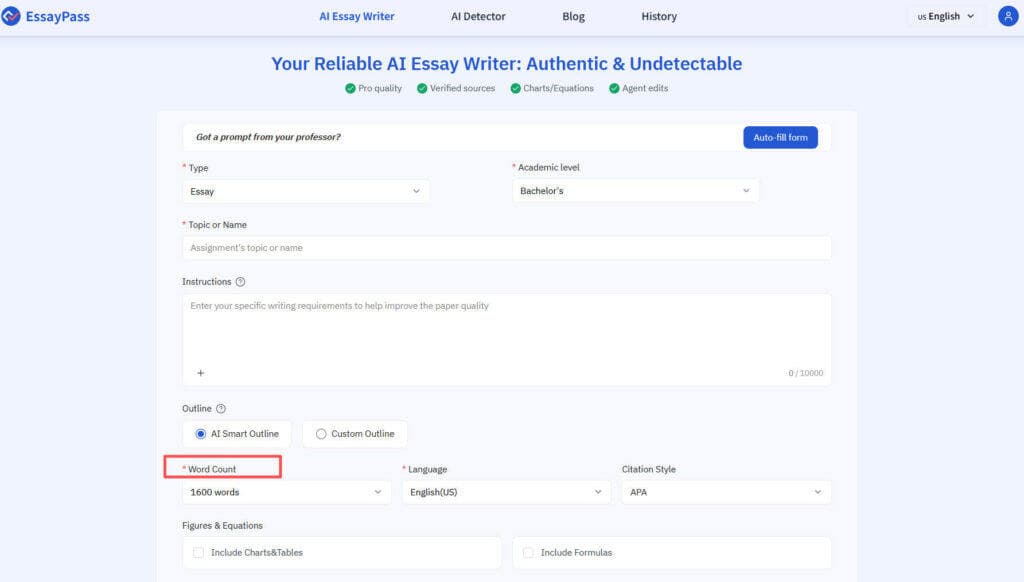This screenshot has height=582, width=1024.
Task: Click the plus icon in Instructions box
Action: click(200, 373)
